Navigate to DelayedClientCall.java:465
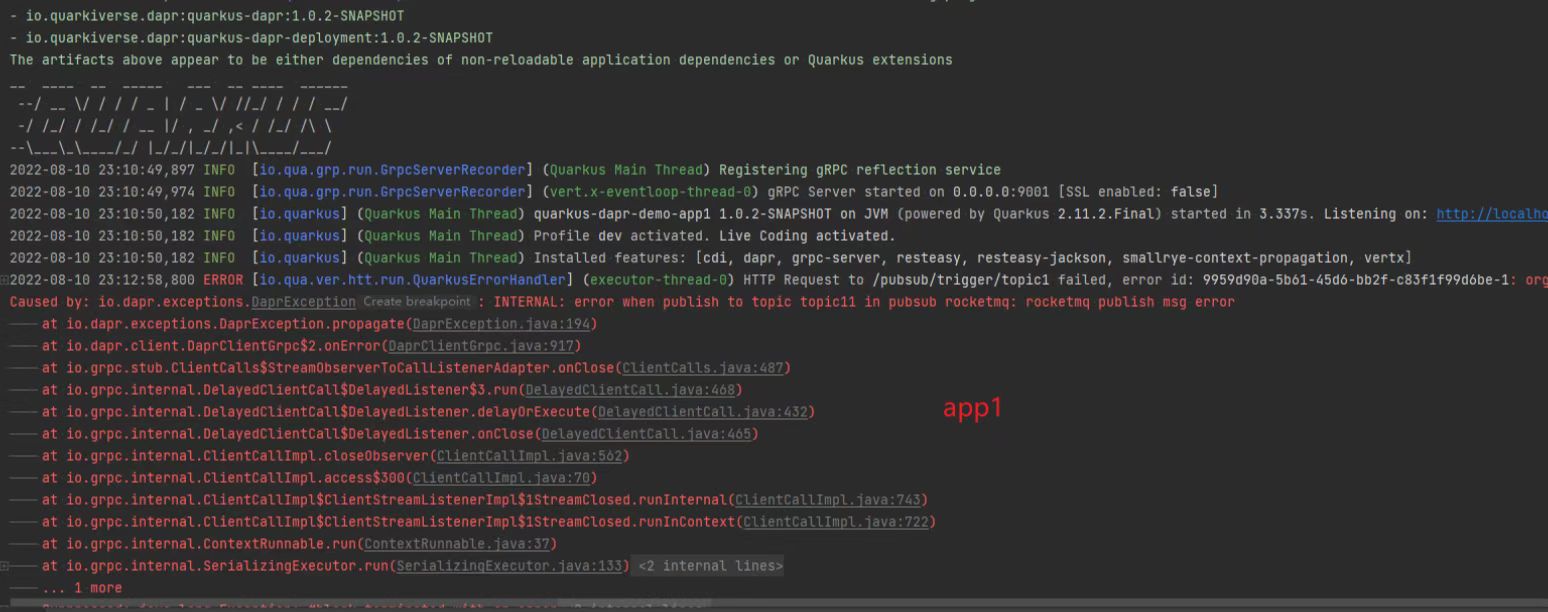 click(646, 434)
